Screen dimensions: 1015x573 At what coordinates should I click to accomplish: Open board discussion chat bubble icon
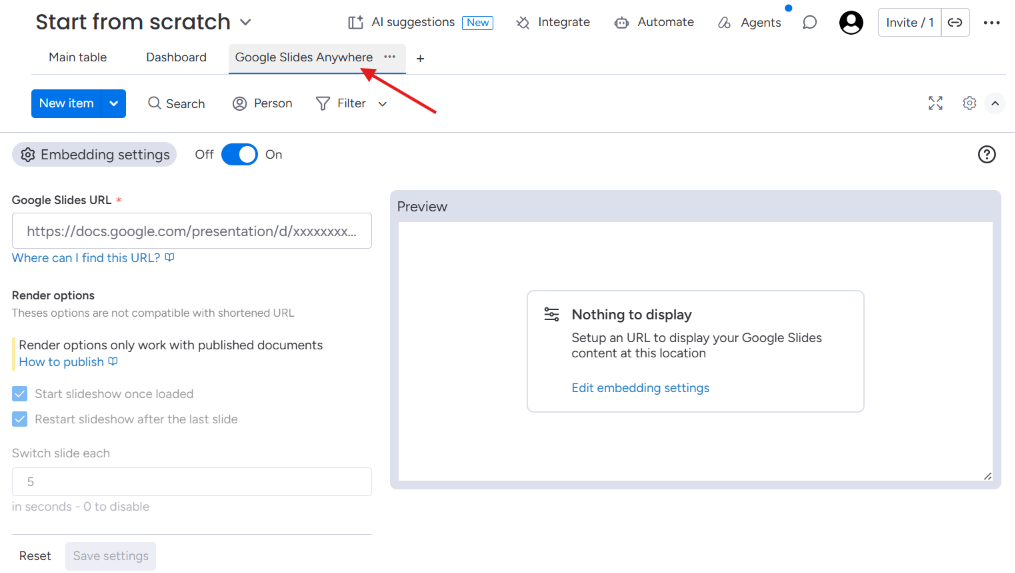809,23
